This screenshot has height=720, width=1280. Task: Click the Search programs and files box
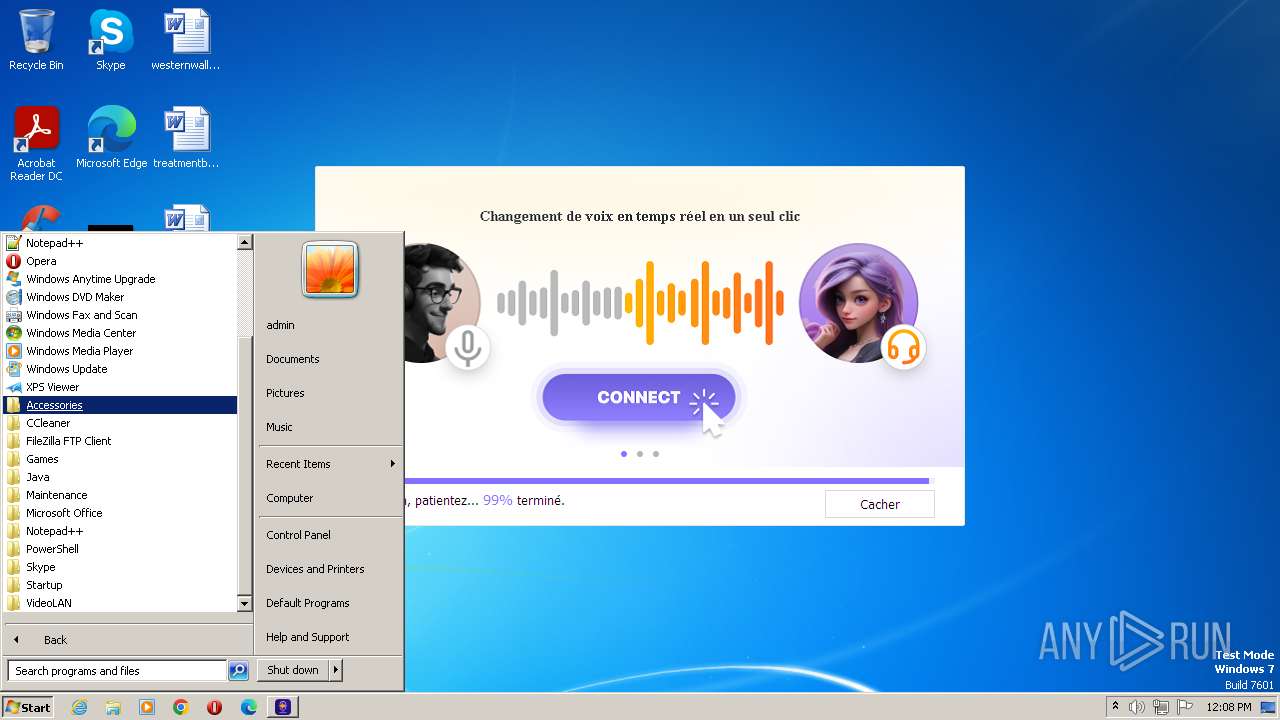pos(117,671)
